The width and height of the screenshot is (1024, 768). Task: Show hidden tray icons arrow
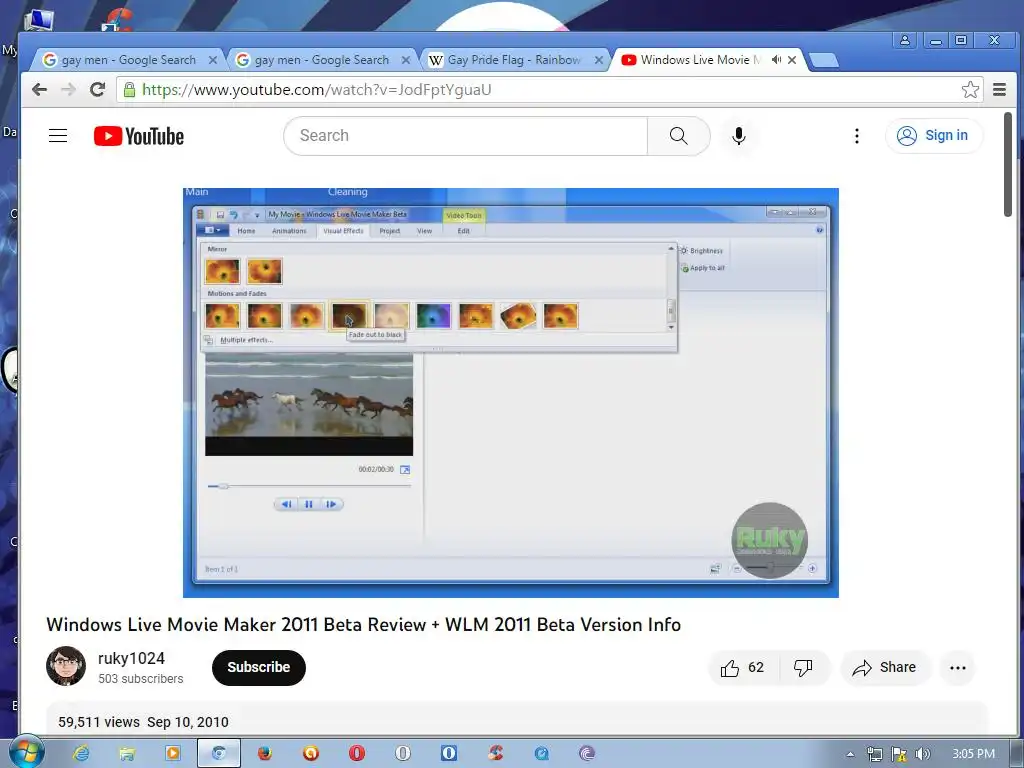click(x=850, y=754)
